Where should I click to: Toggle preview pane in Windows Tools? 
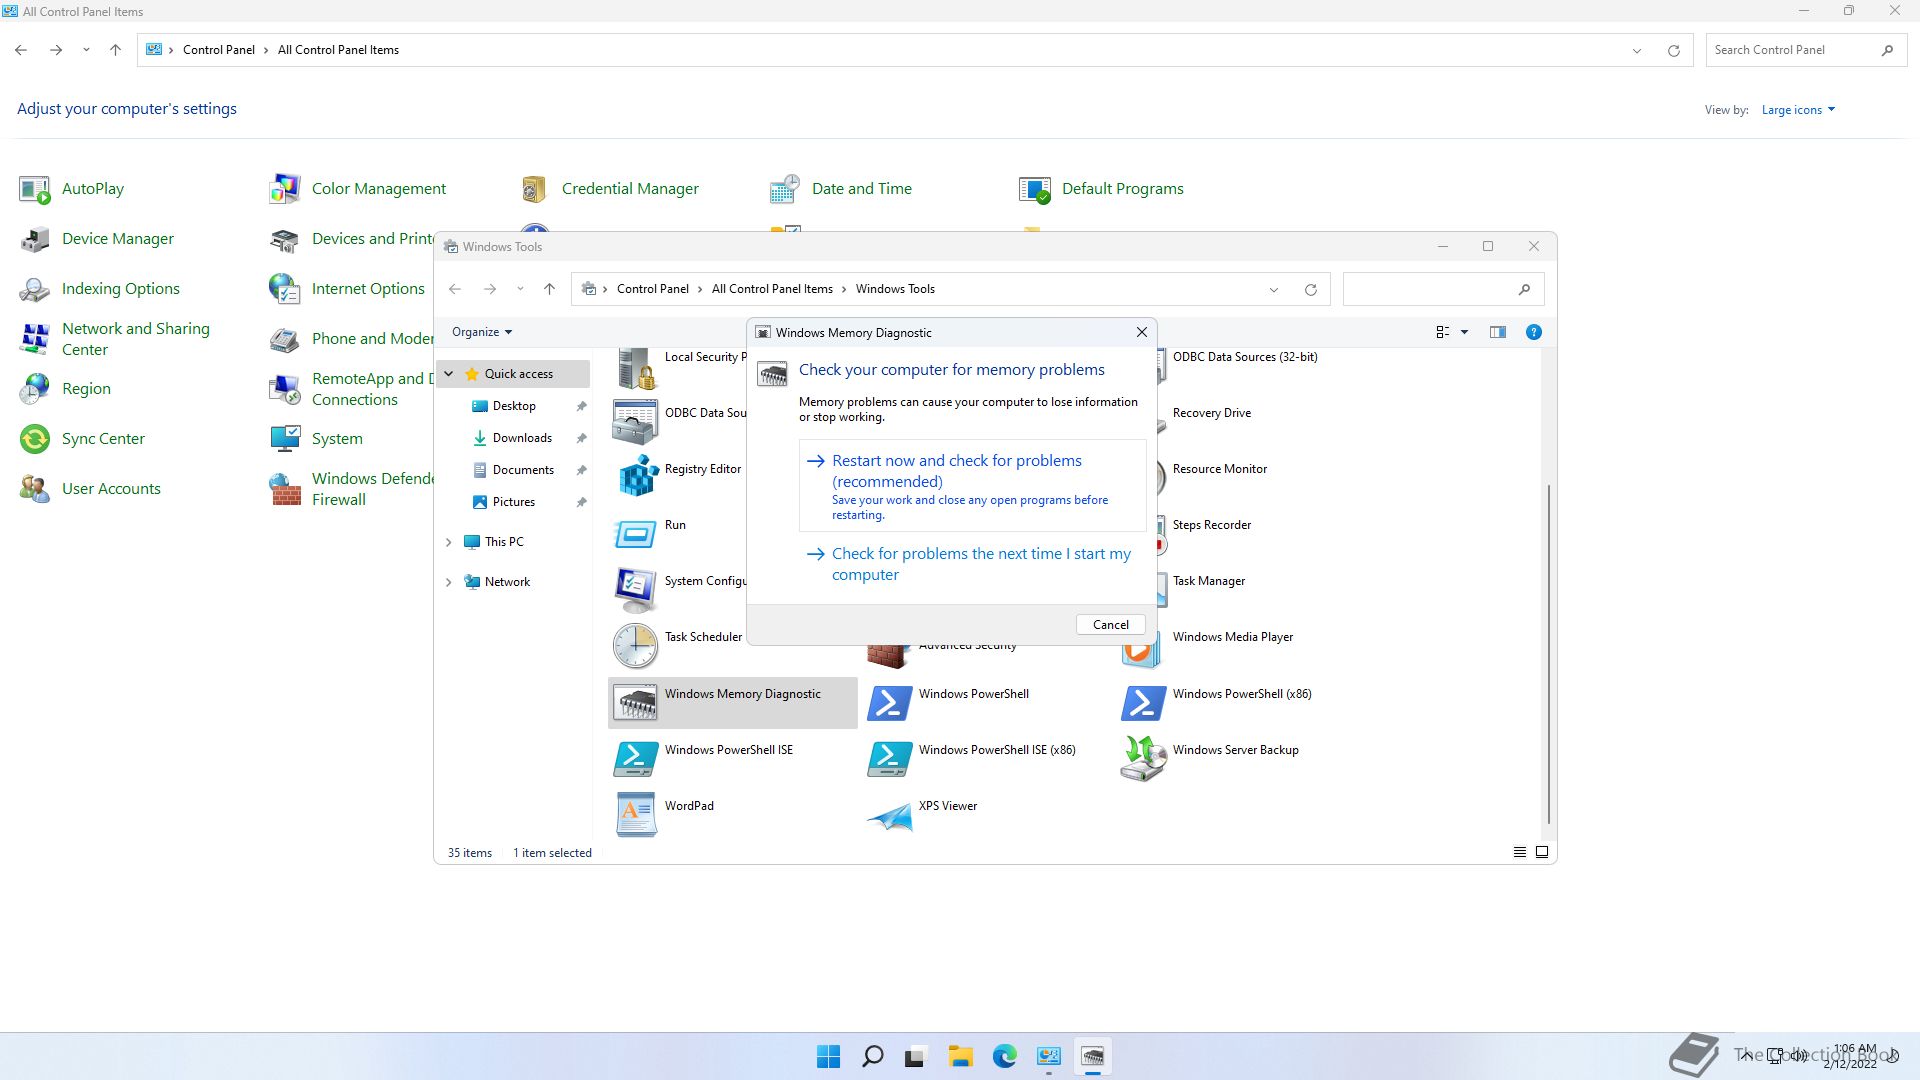pyautogui.click(x=1497, y=332)
